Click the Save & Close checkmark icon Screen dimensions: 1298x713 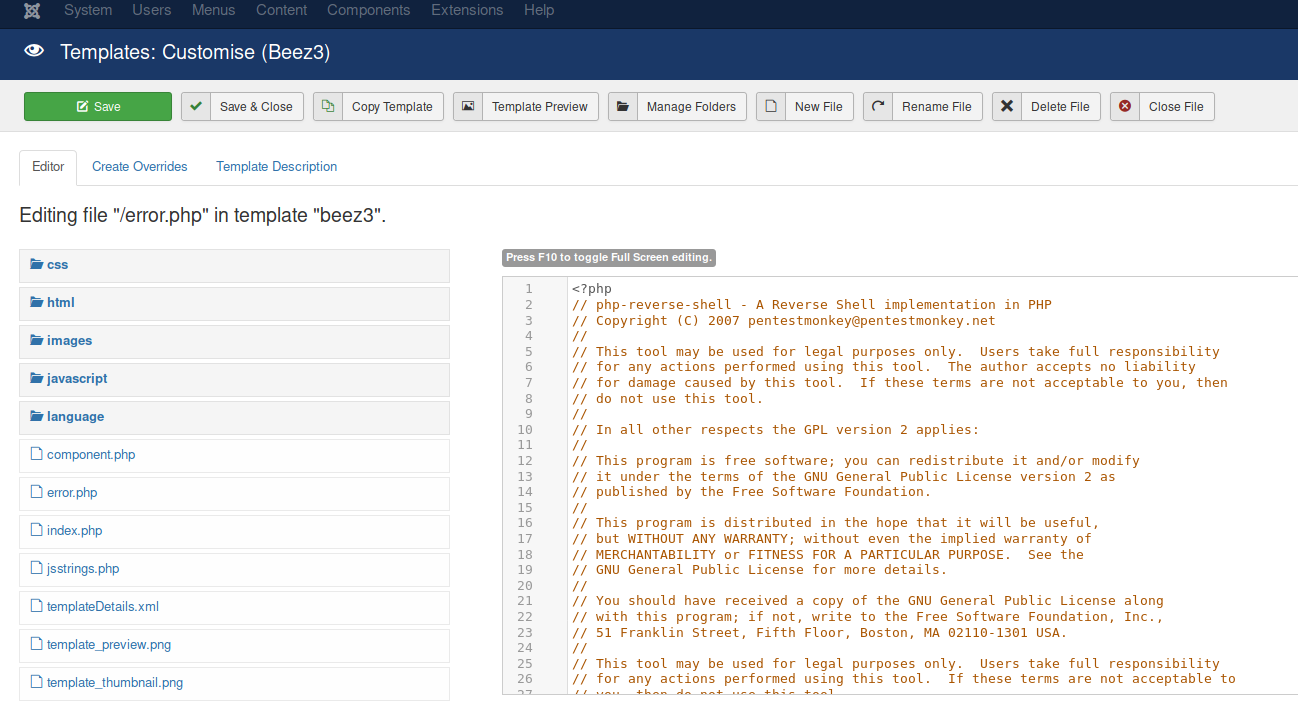196,107
